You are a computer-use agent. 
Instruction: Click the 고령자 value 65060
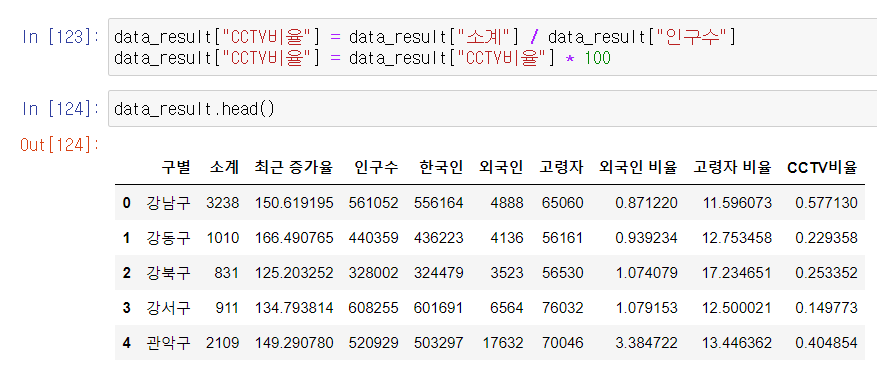pos(563,203)
